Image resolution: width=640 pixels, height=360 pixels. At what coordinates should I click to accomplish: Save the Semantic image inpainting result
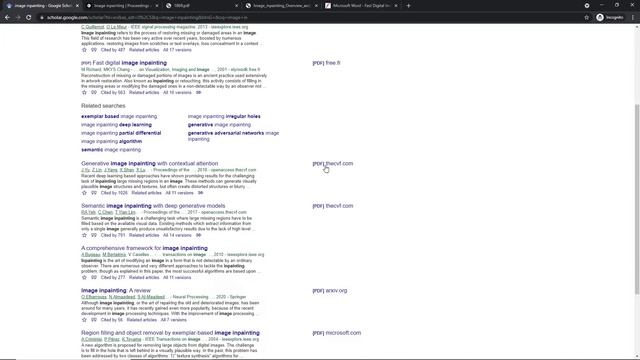[x=84, y=235]
